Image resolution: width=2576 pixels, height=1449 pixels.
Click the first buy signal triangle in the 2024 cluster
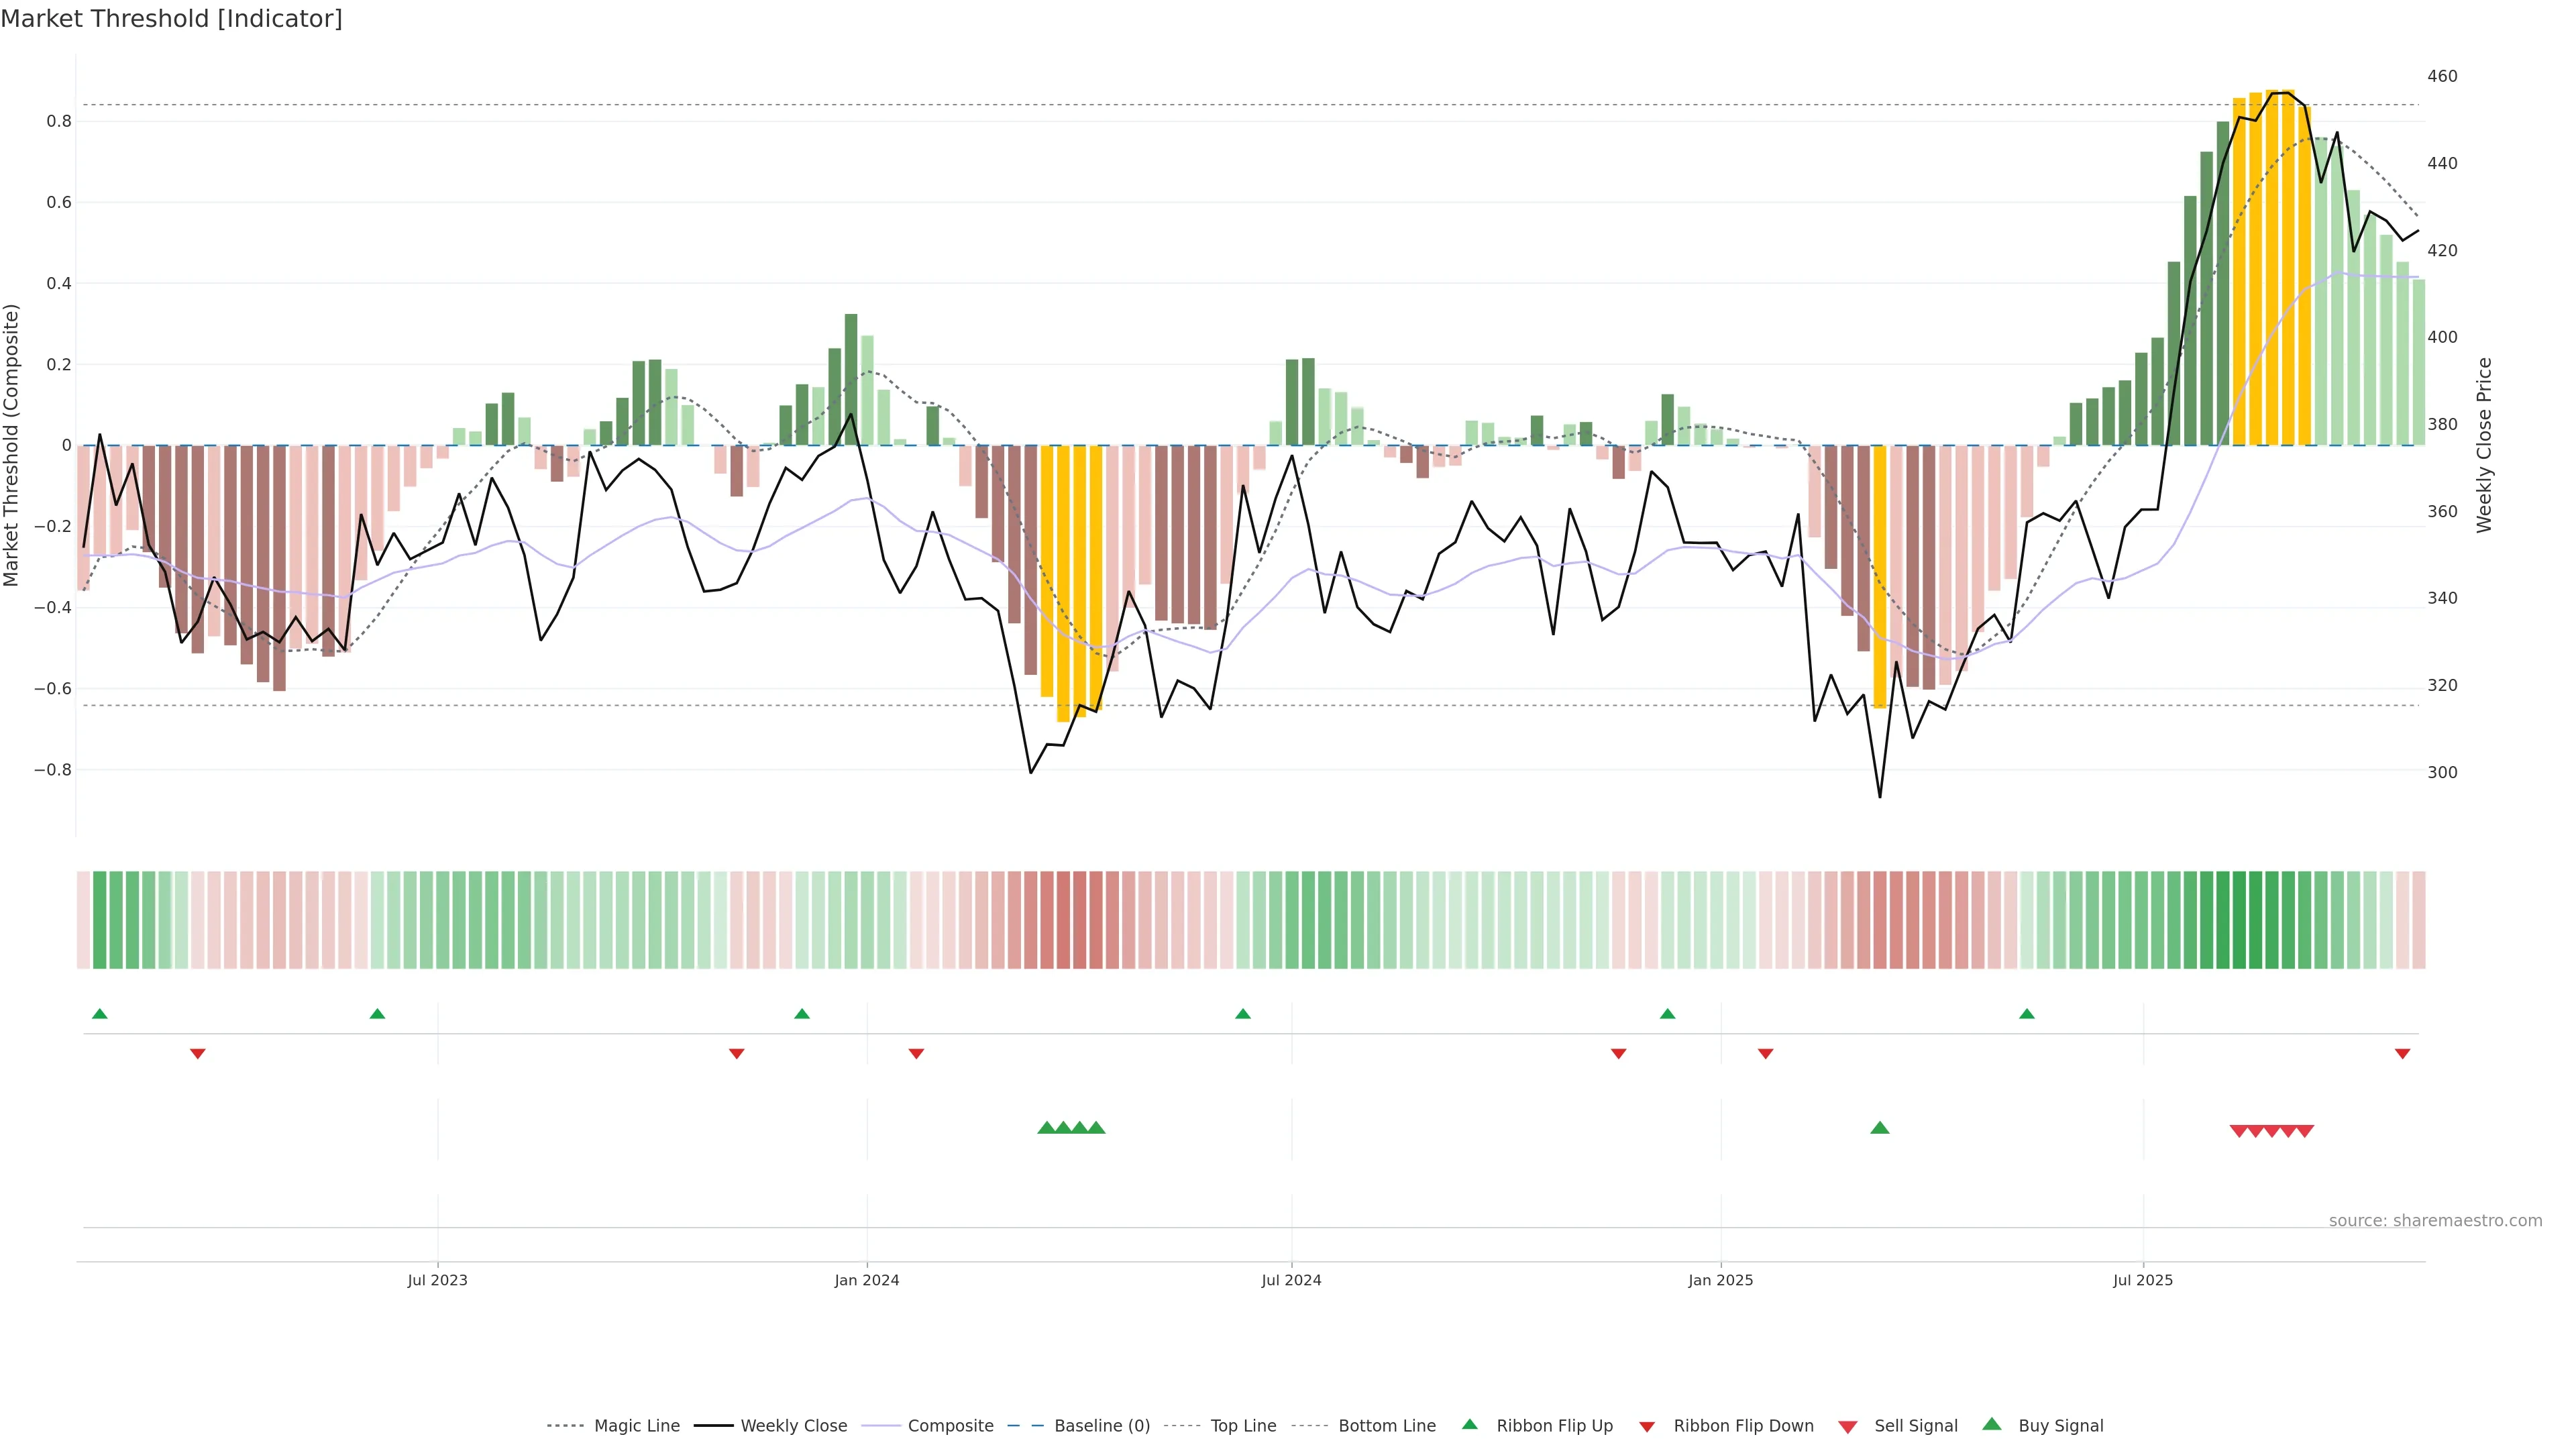pyautogui.click(x=1047, y=1128)
